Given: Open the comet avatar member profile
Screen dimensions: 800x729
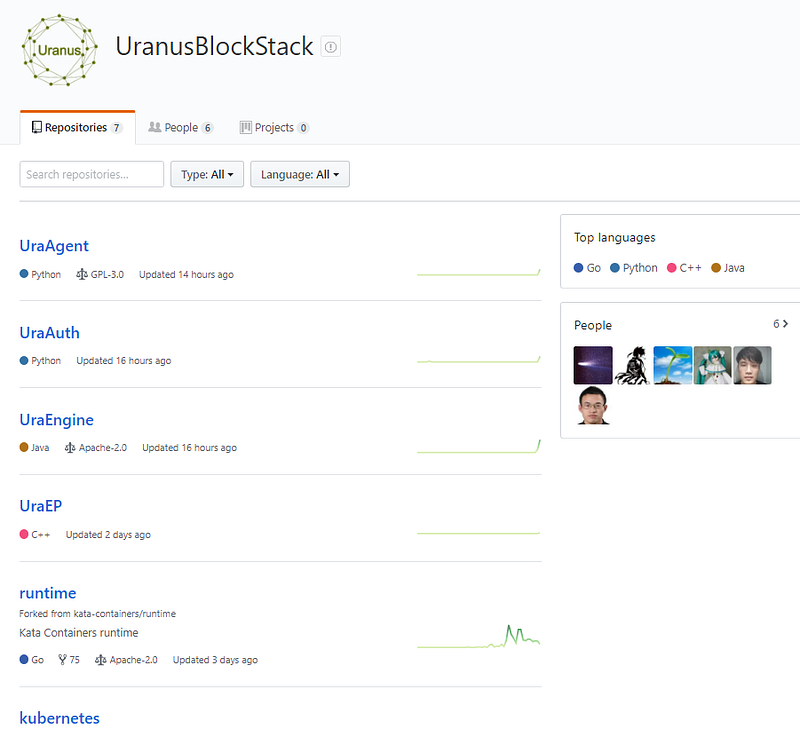Looking at the screenshot, I should tap(593, 365).
